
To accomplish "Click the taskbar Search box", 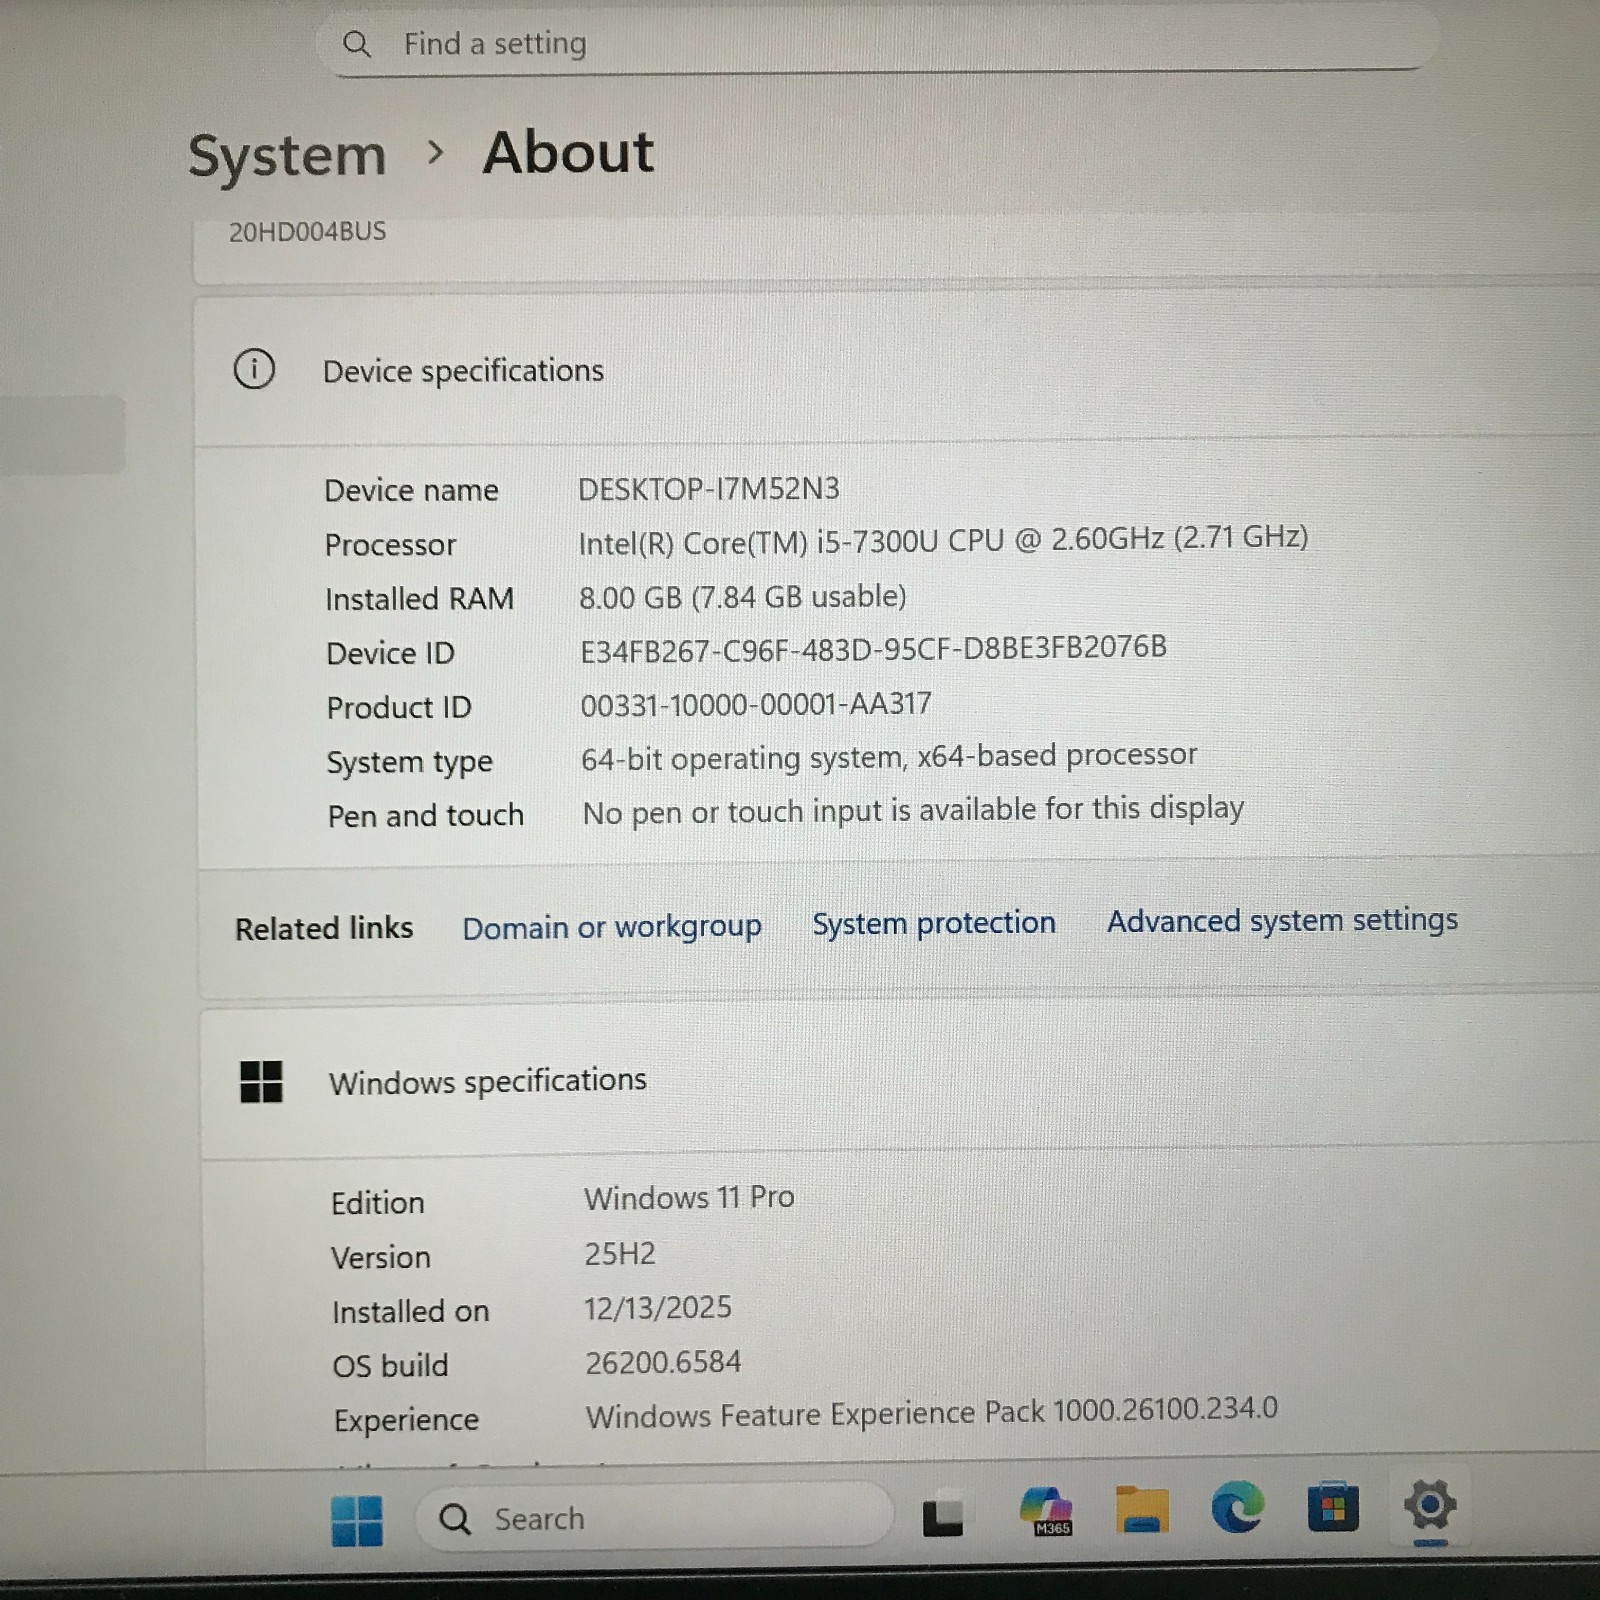I will click(x=653, y=1518).
